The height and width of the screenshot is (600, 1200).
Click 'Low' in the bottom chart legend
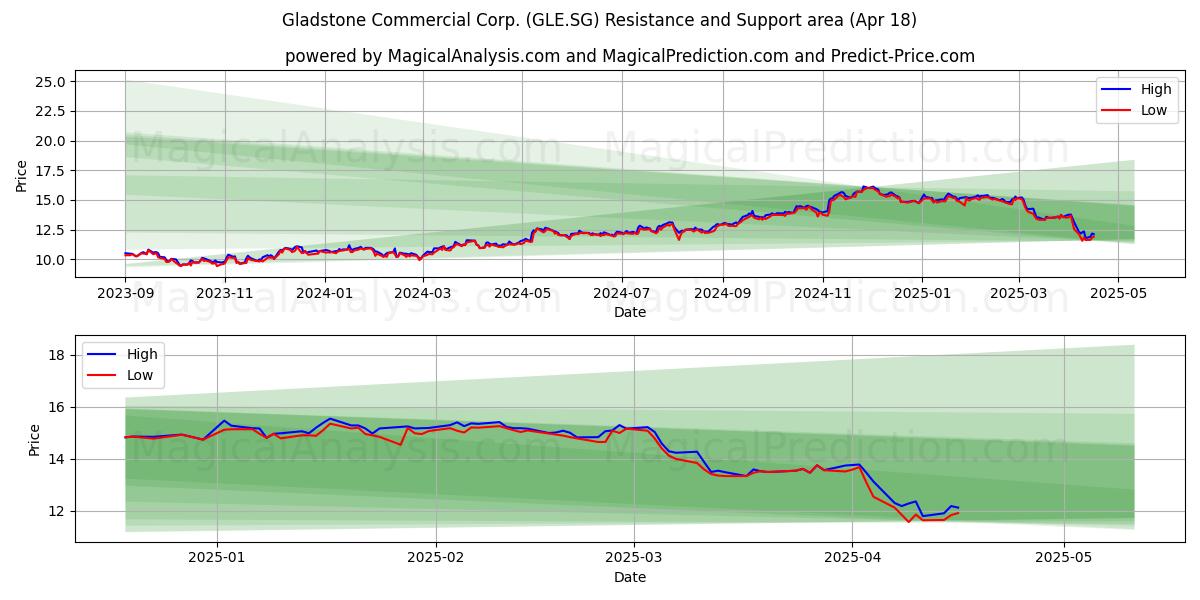140,374
